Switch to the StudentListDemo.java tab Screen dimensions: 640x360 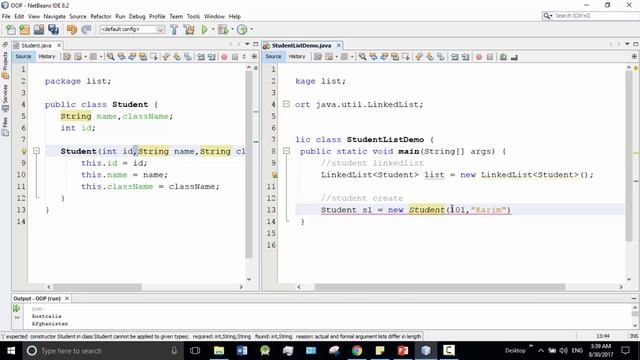(x=301, y=45)
